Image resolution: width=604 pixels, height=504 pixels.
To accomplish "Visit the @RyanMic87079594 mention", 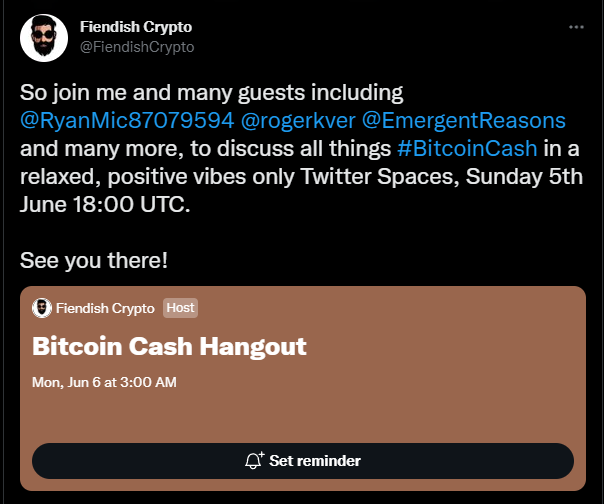I will click(x=127, y=121).
